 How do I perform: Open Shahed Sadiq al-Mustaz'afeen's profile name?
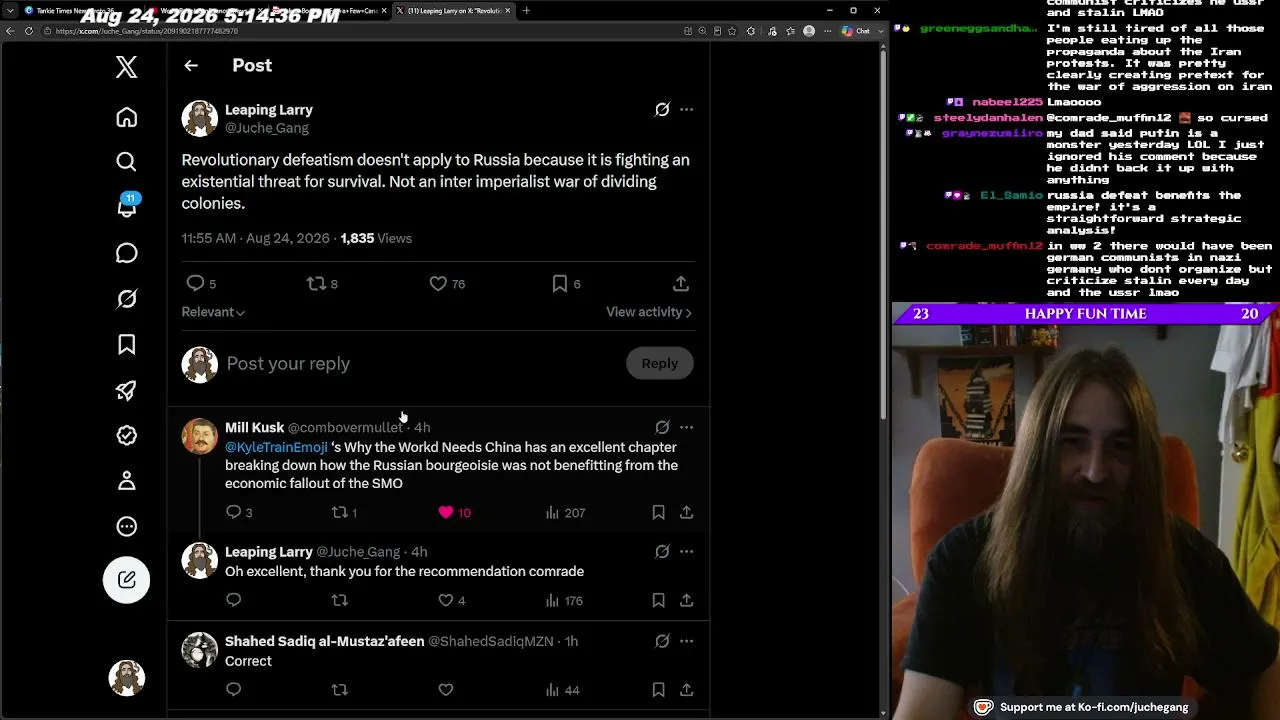(x=324, y=641)
